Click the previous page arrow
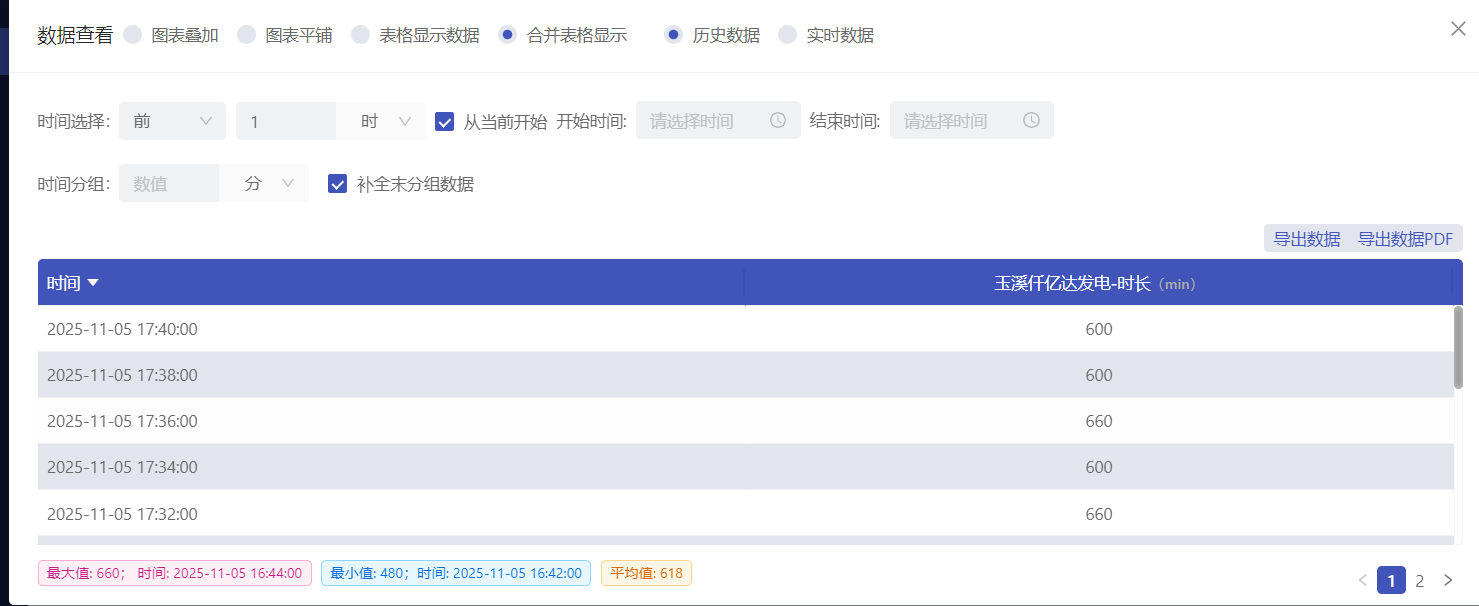This screenshot has height=606, width=1479. 1362,579
